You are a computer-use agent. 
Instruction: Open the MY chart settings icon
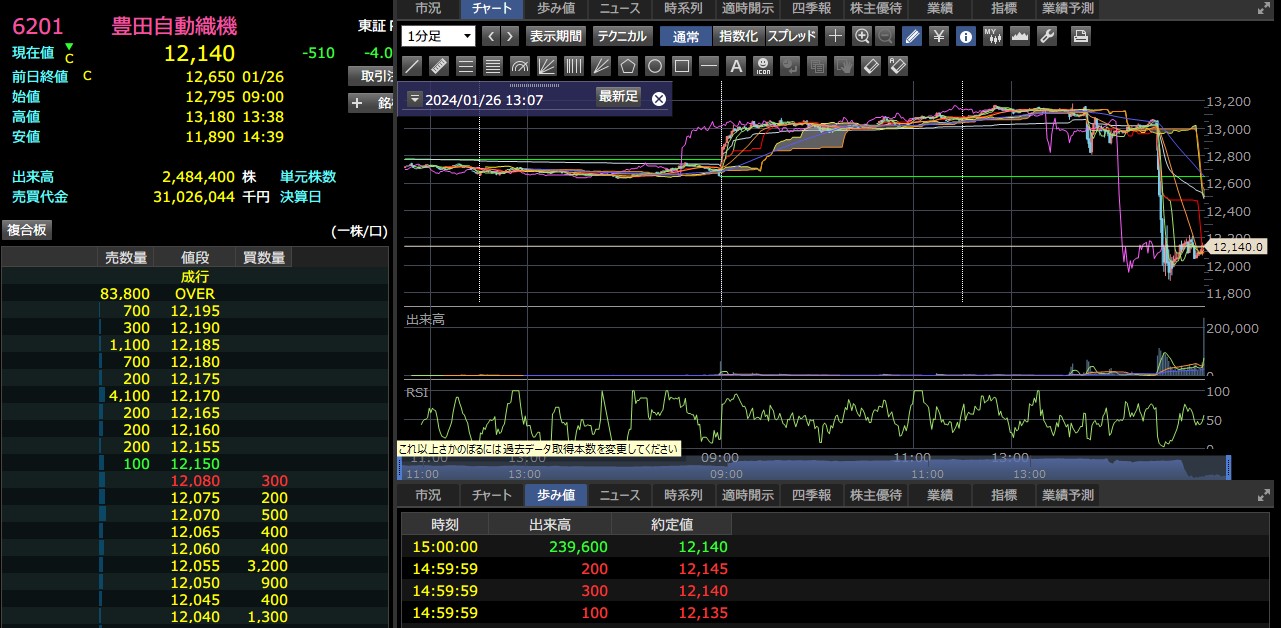click(993, 36)
